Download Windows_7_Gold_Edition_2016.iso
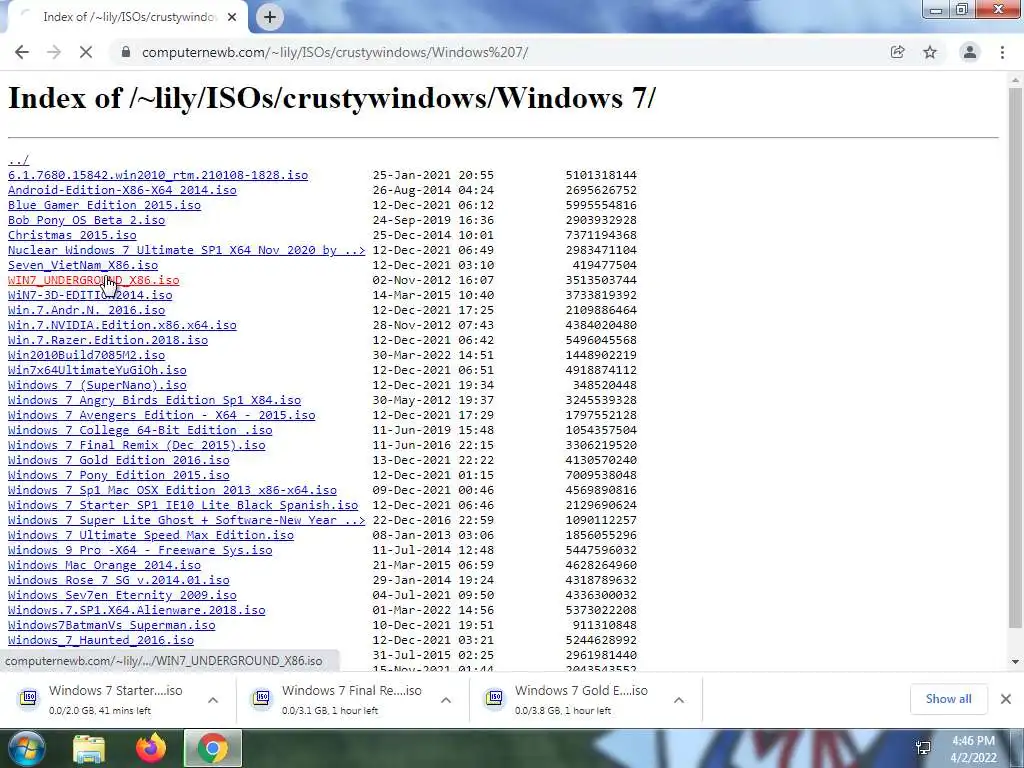 119,460
